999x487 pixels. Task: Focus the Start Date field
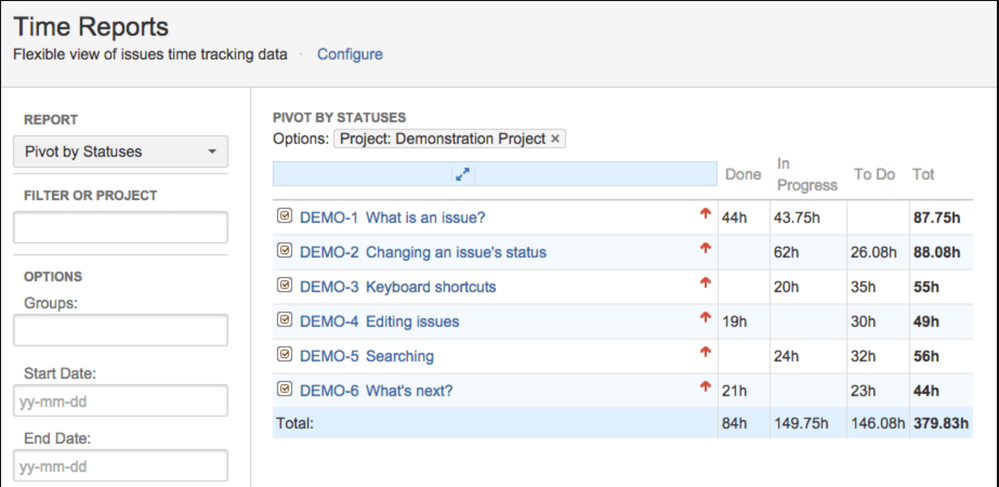point(120,401)
